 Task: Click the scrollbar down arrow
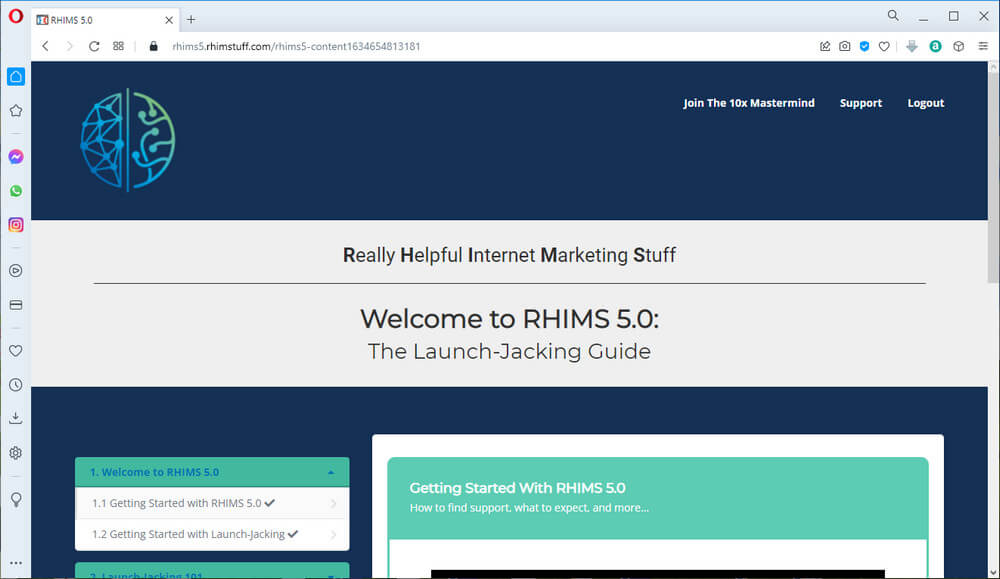994,573
